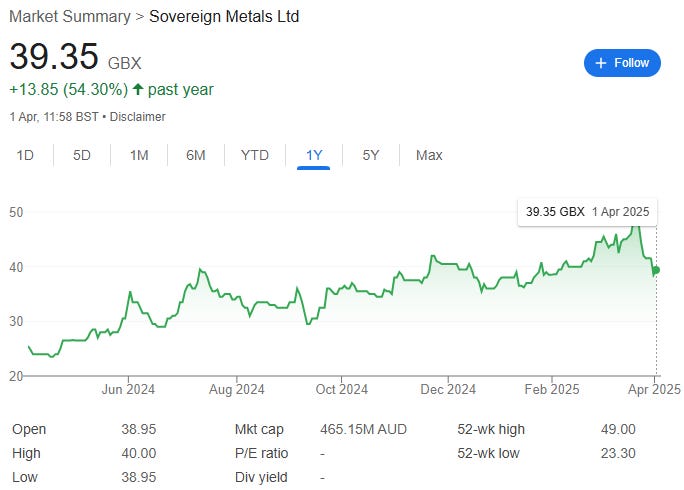Click the 39.35 GBX chart tooltip

[x=587, y=212]
